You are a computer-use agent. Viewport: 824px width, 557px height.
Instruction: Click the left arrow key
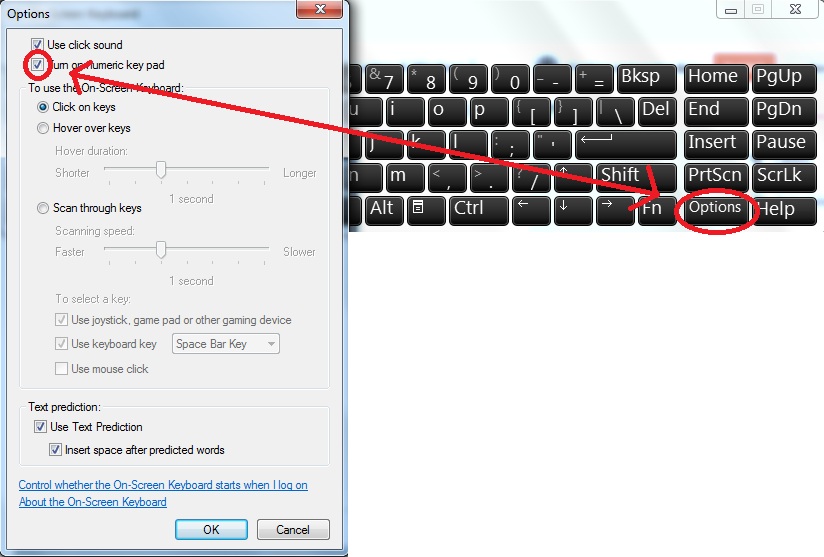(531, 210)
